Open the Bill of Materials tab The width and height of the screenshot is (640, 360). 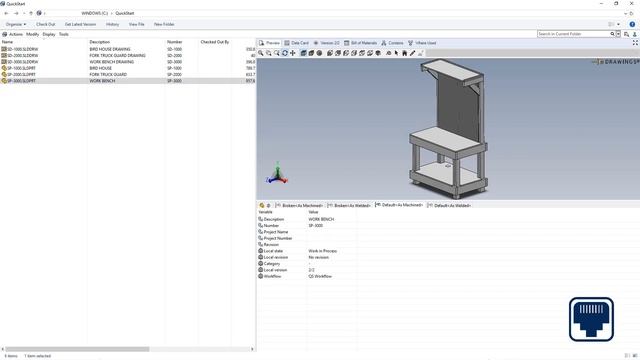pyautogui.click(x=360, y=43)
